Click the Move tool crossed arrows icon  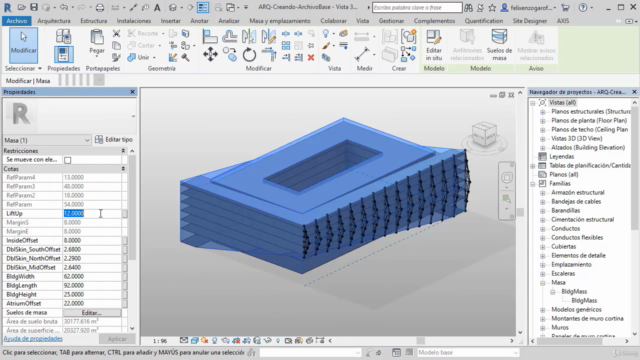coord(210,54)
